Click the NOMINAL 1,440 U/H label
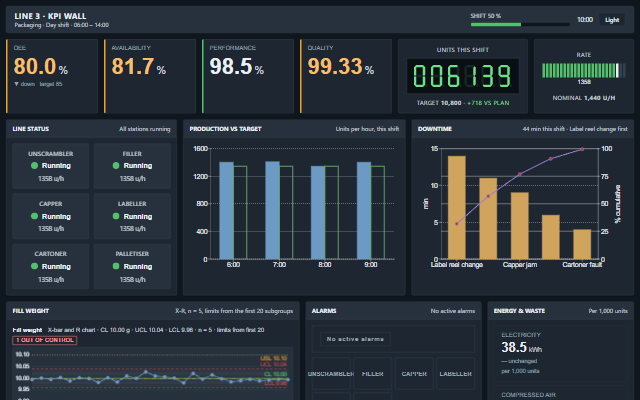The height and width of the screenshot is (400, 640). [x=584, y=98]
